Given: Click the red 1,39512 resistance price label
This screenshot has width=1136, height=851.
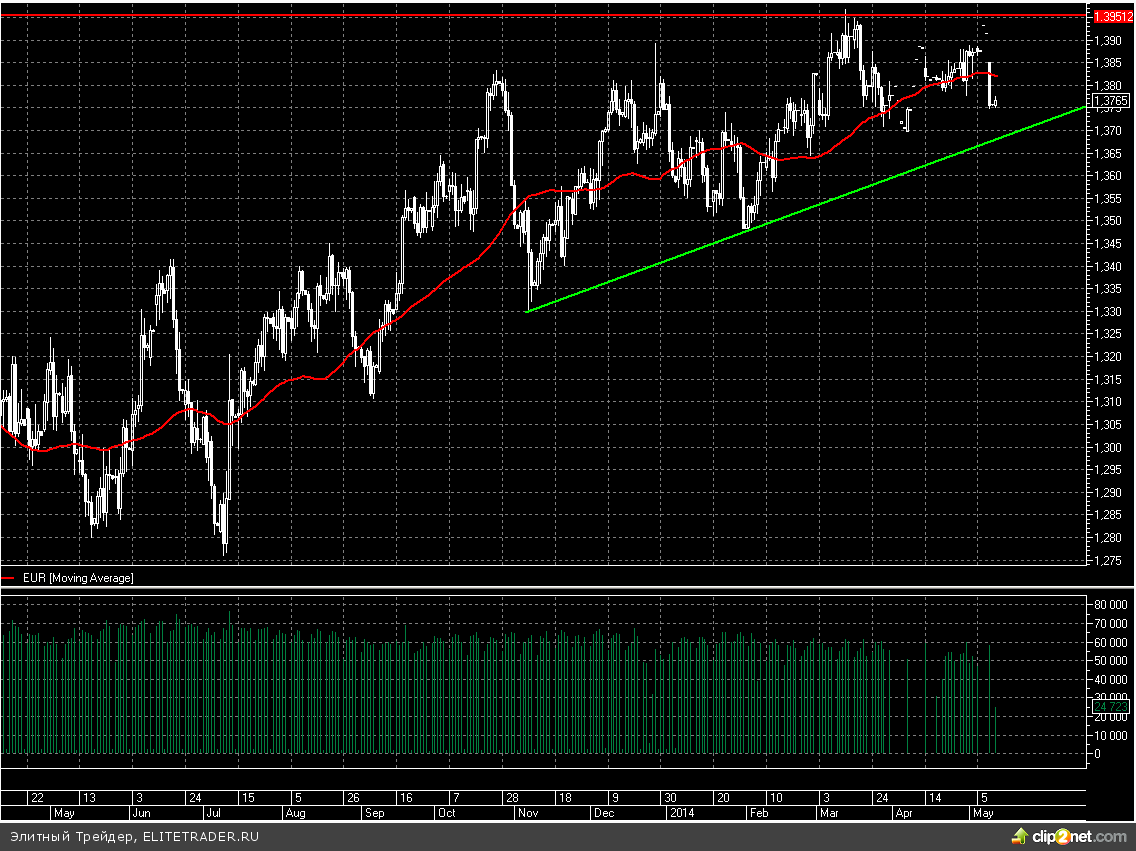Looking at the screenshot, I should coord(1113,16).
